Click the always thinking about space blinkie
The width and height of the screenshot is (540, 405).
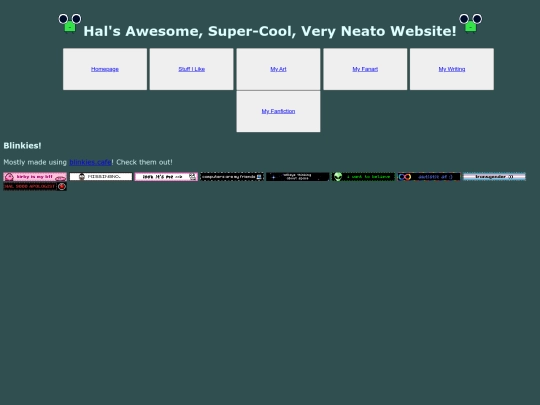click(298, 177)
